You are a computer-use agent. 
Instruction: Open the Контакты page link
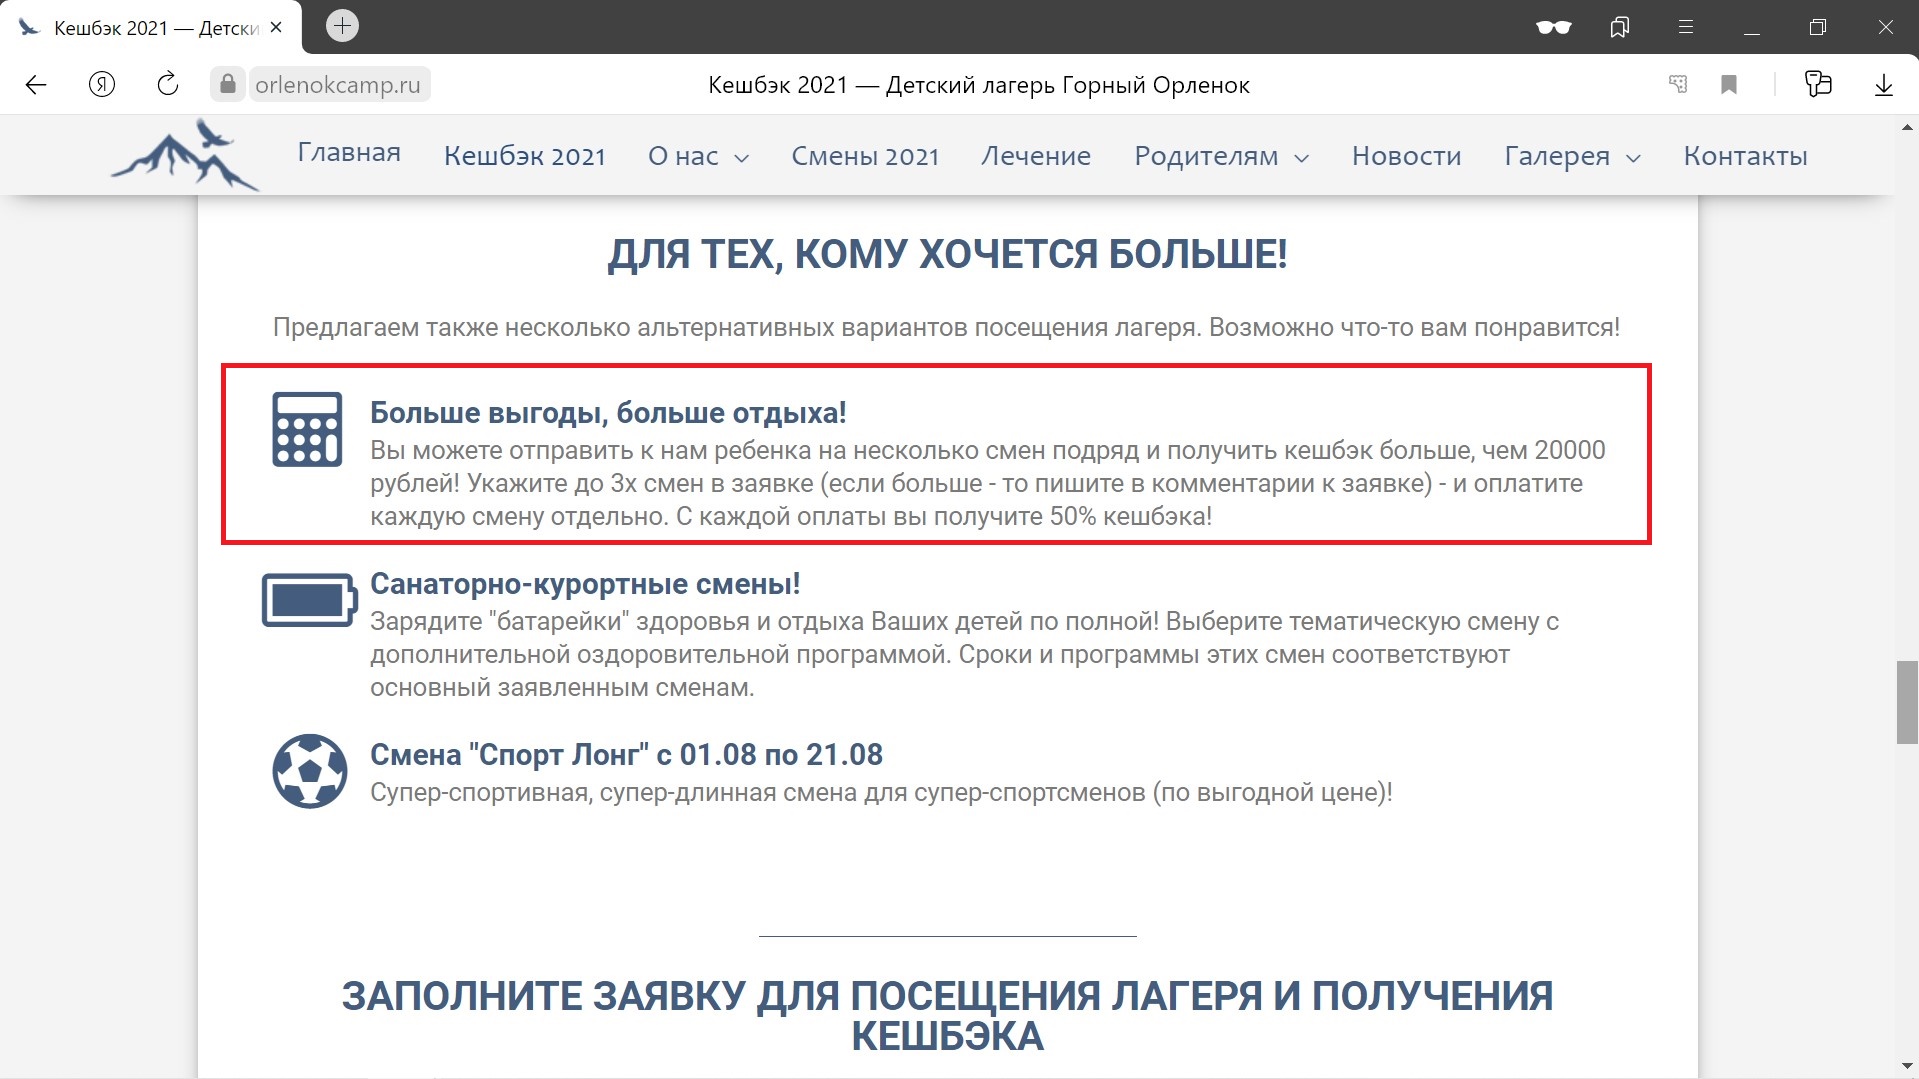[x=1745, y=156]
